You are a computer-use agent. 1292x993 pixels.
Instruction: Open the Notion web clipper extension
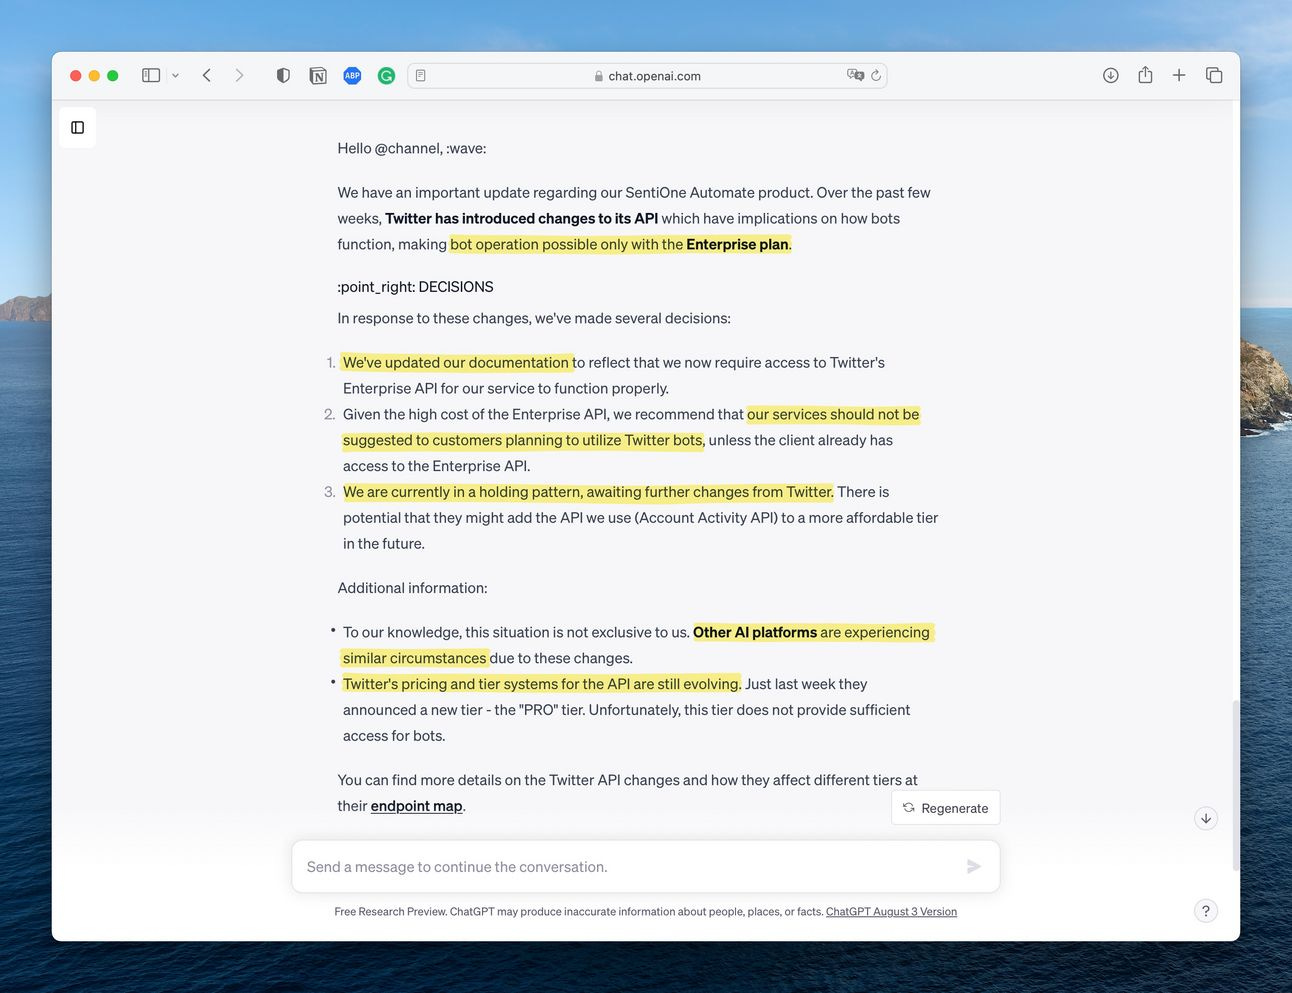click(x=318, y=75)
